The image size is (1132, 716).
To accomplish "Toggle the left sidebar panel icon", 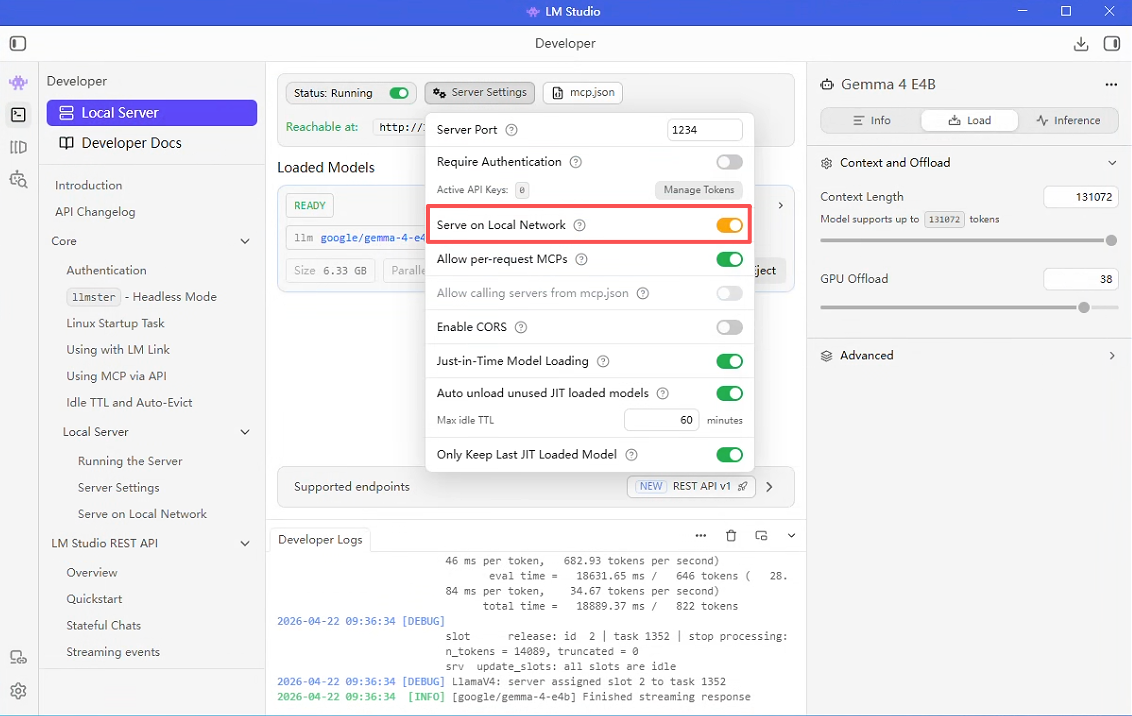I will point(18,44).
